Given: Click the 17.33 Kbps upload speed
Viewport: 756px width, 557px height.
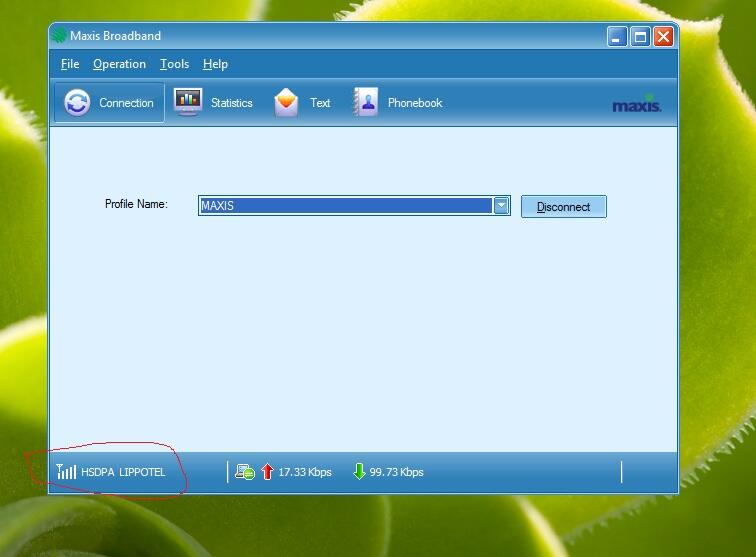Looking at the screenshot, I should point(305,472).
